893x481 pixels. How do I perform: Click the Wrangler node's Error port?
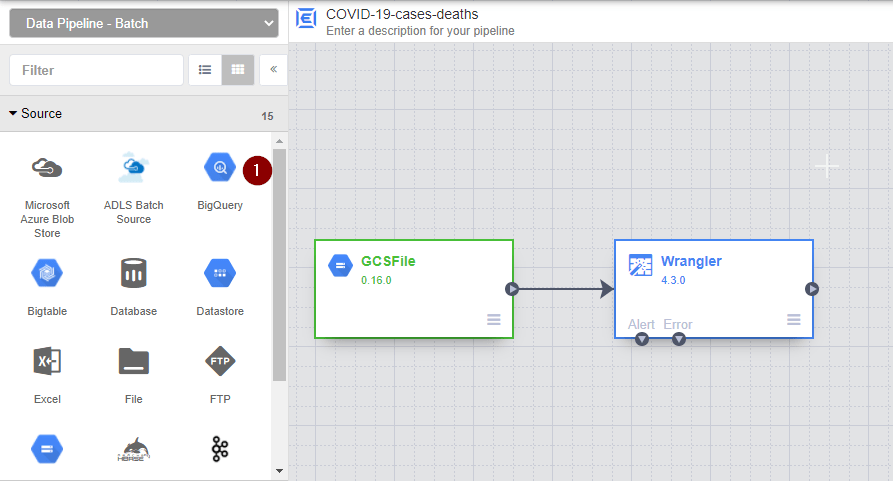tap(679, 340)
